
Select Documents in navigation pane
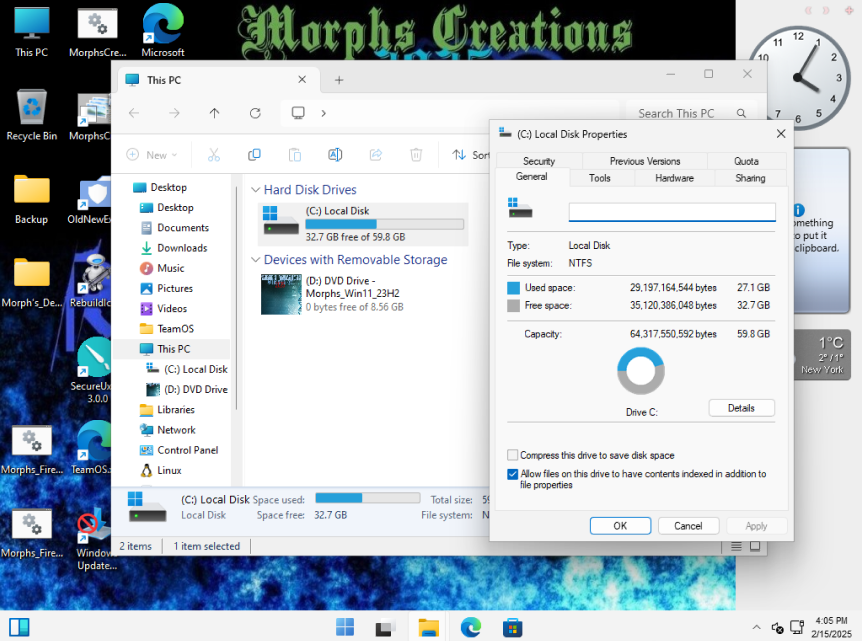(x=183, y=228)
